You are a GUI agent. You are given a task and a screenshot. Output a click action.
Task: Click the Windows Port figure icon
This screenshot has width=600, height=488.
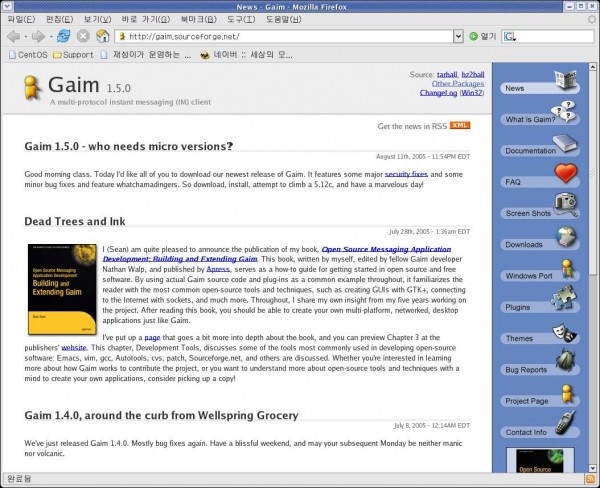coord(568,268)
